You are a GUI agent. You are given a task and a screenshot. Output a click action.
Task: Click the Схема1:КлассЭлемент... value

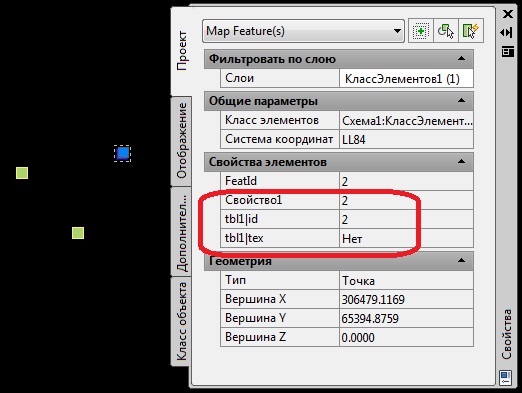click(406, 121)
